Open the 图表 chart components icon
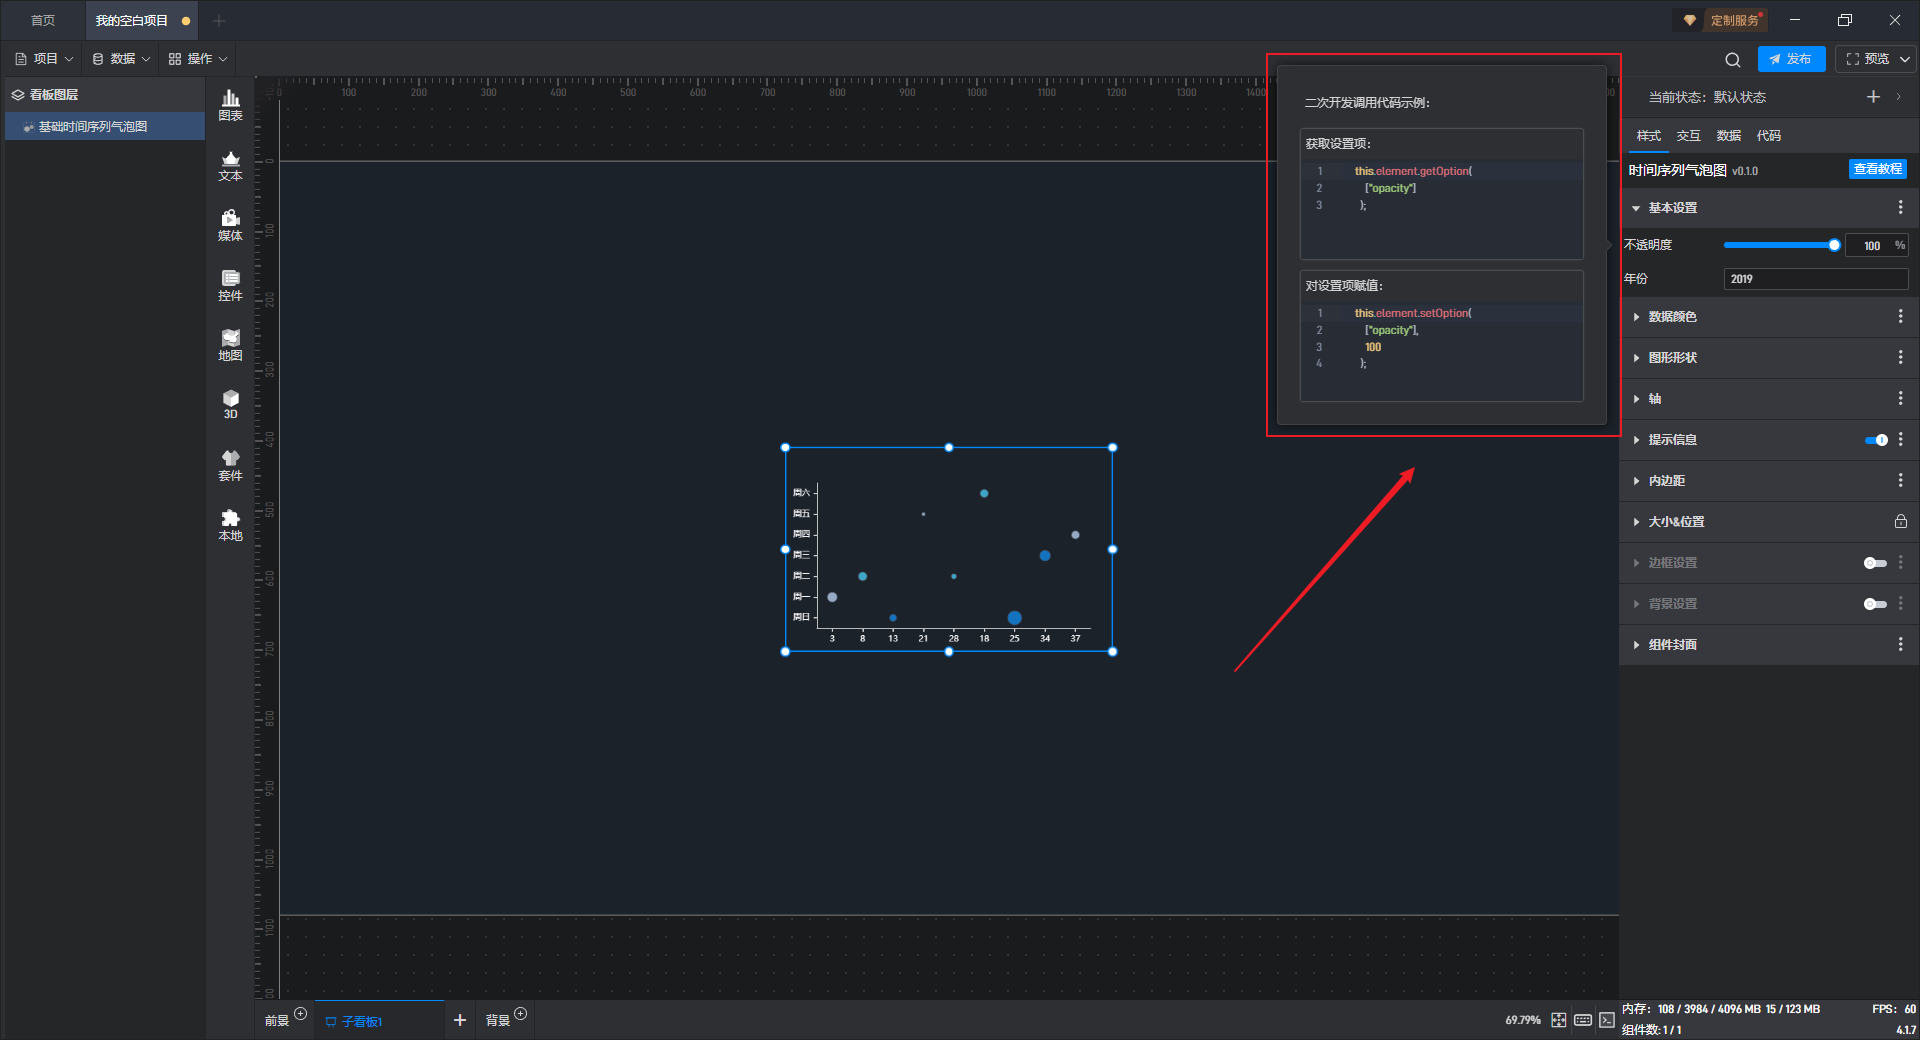 [x=230, y=104]
